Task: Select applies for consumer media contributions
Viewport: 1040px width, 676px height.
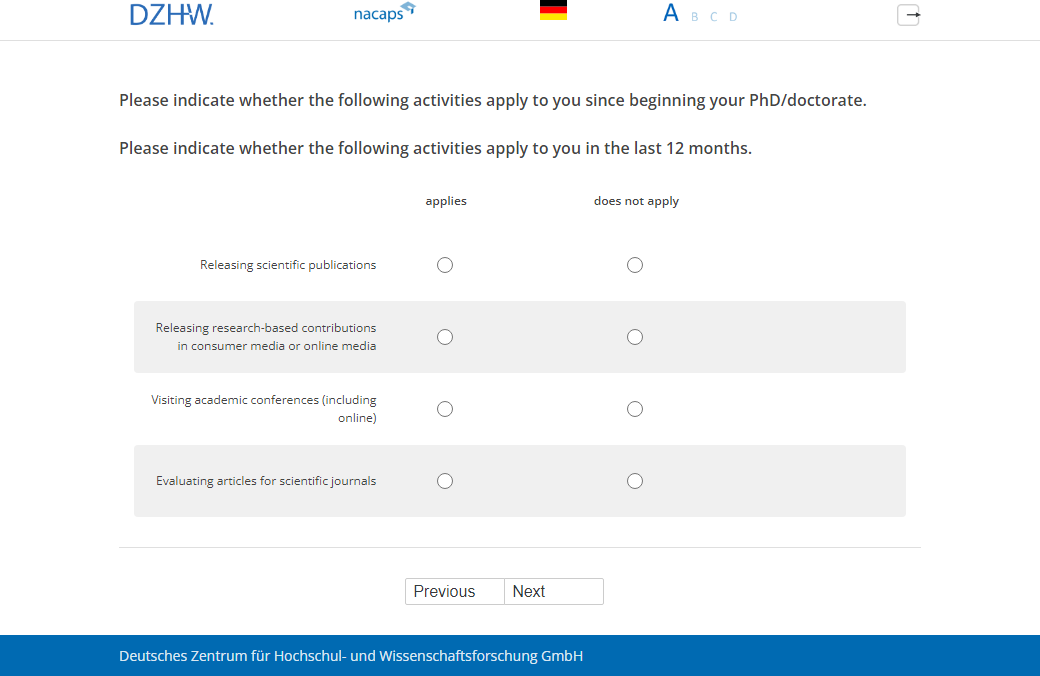Action: tap(445, 337)
